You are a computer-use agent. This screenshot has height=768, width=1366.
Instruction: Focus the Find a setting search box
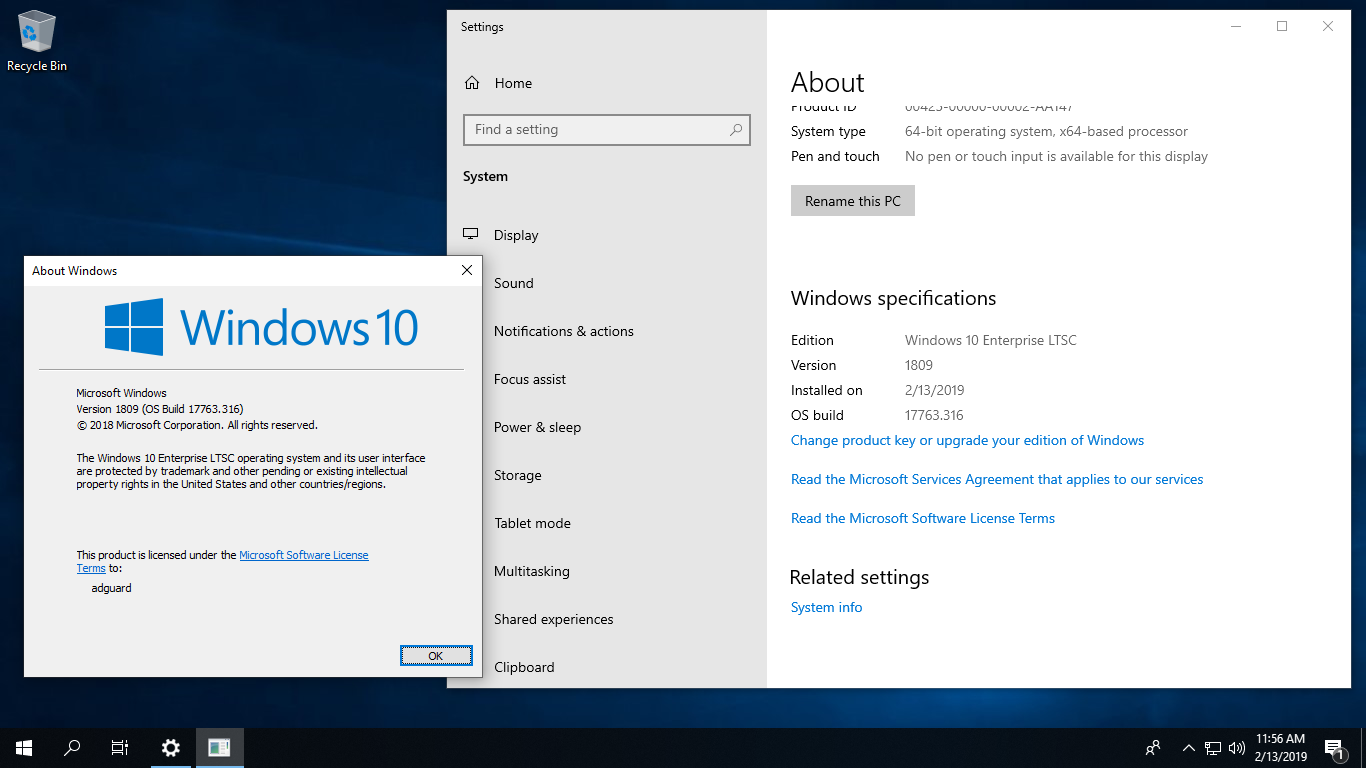[x=607, y=130]
